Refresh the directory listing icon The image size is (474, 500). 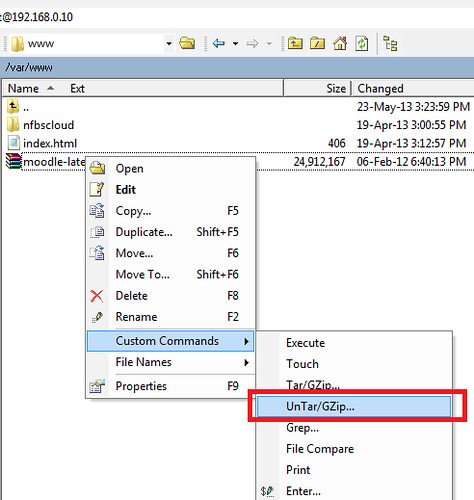click(362, 43)
